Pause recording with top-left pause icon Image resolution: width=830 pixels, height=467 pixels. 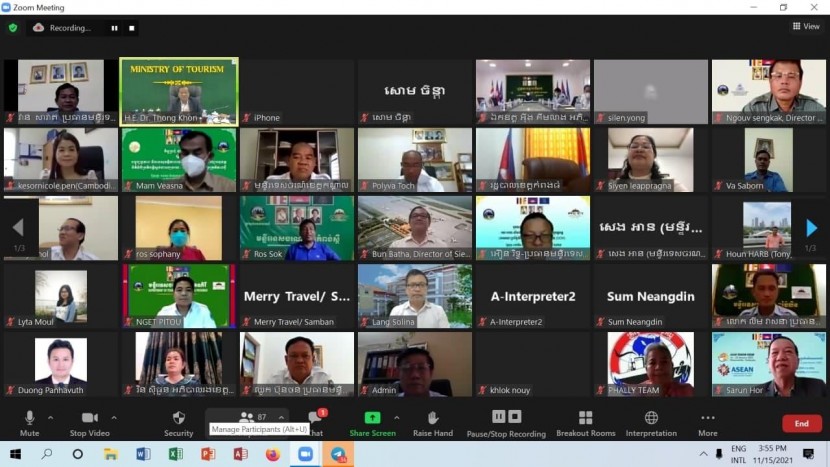[114, 28]
